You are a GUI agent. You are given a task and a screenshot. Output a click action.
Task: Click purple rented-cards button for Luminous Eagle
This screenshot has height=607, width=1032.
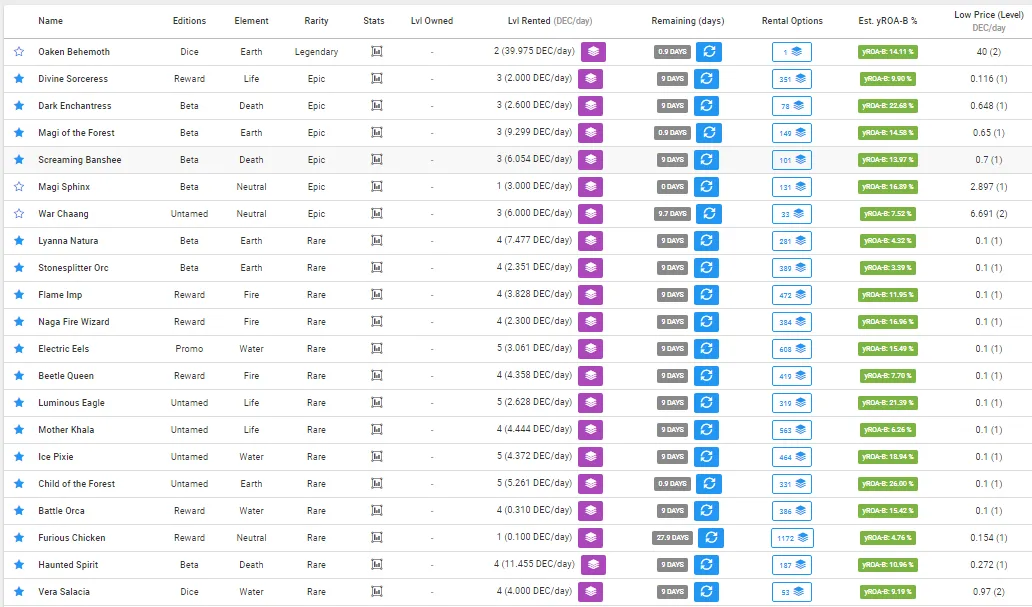tap(590, 402)
